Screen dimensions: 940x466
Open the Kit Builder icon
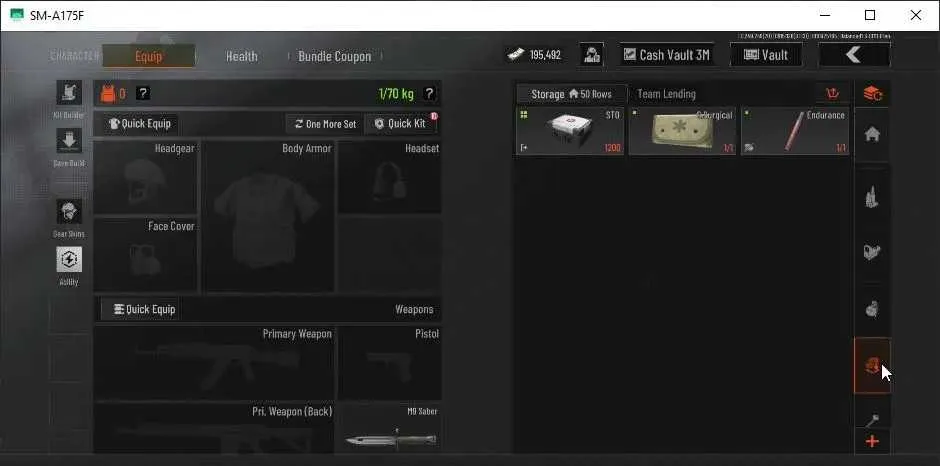69,93
